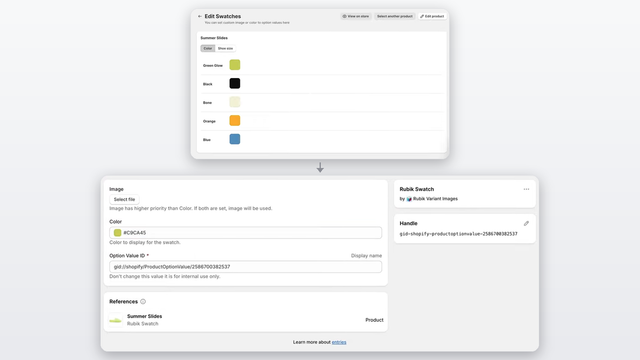Click the View on store button
Image resolution: width=640 pixels, height=360 pixels.
pos(356,16)
